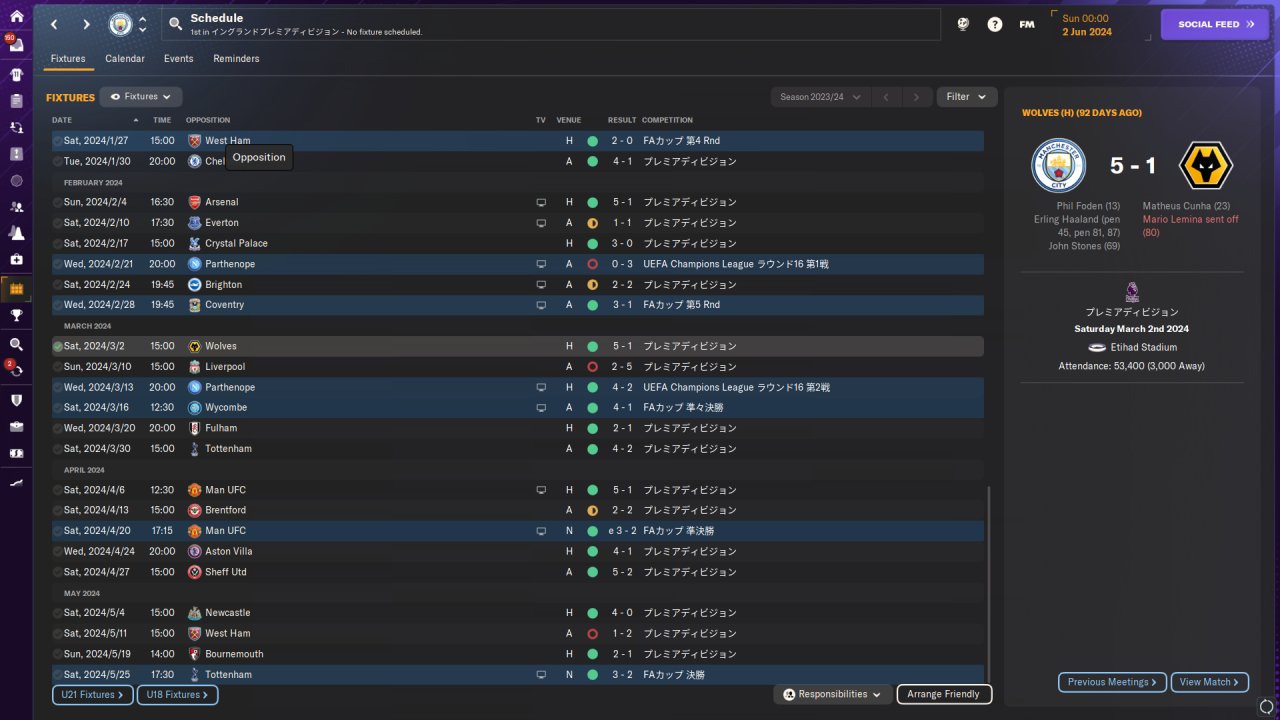
Task: Click the fixtures list vertical scrollbar
Action: (x=989, y=585)
